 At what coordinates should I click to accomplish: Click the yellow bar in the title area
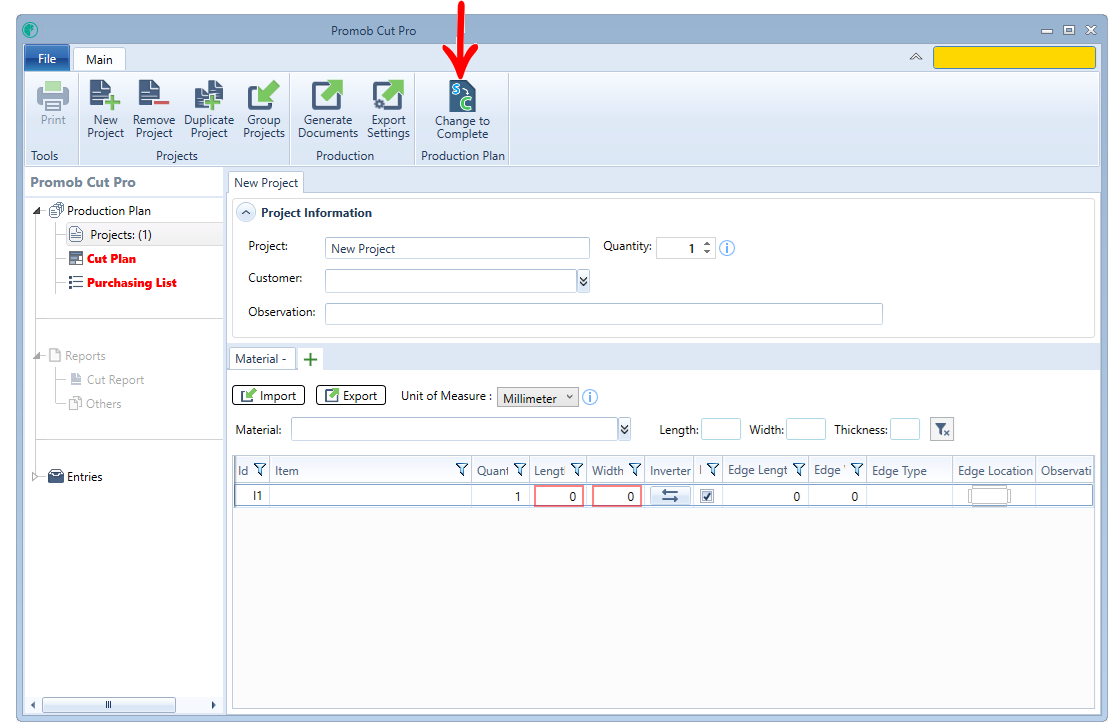(x=1014, y=57)
